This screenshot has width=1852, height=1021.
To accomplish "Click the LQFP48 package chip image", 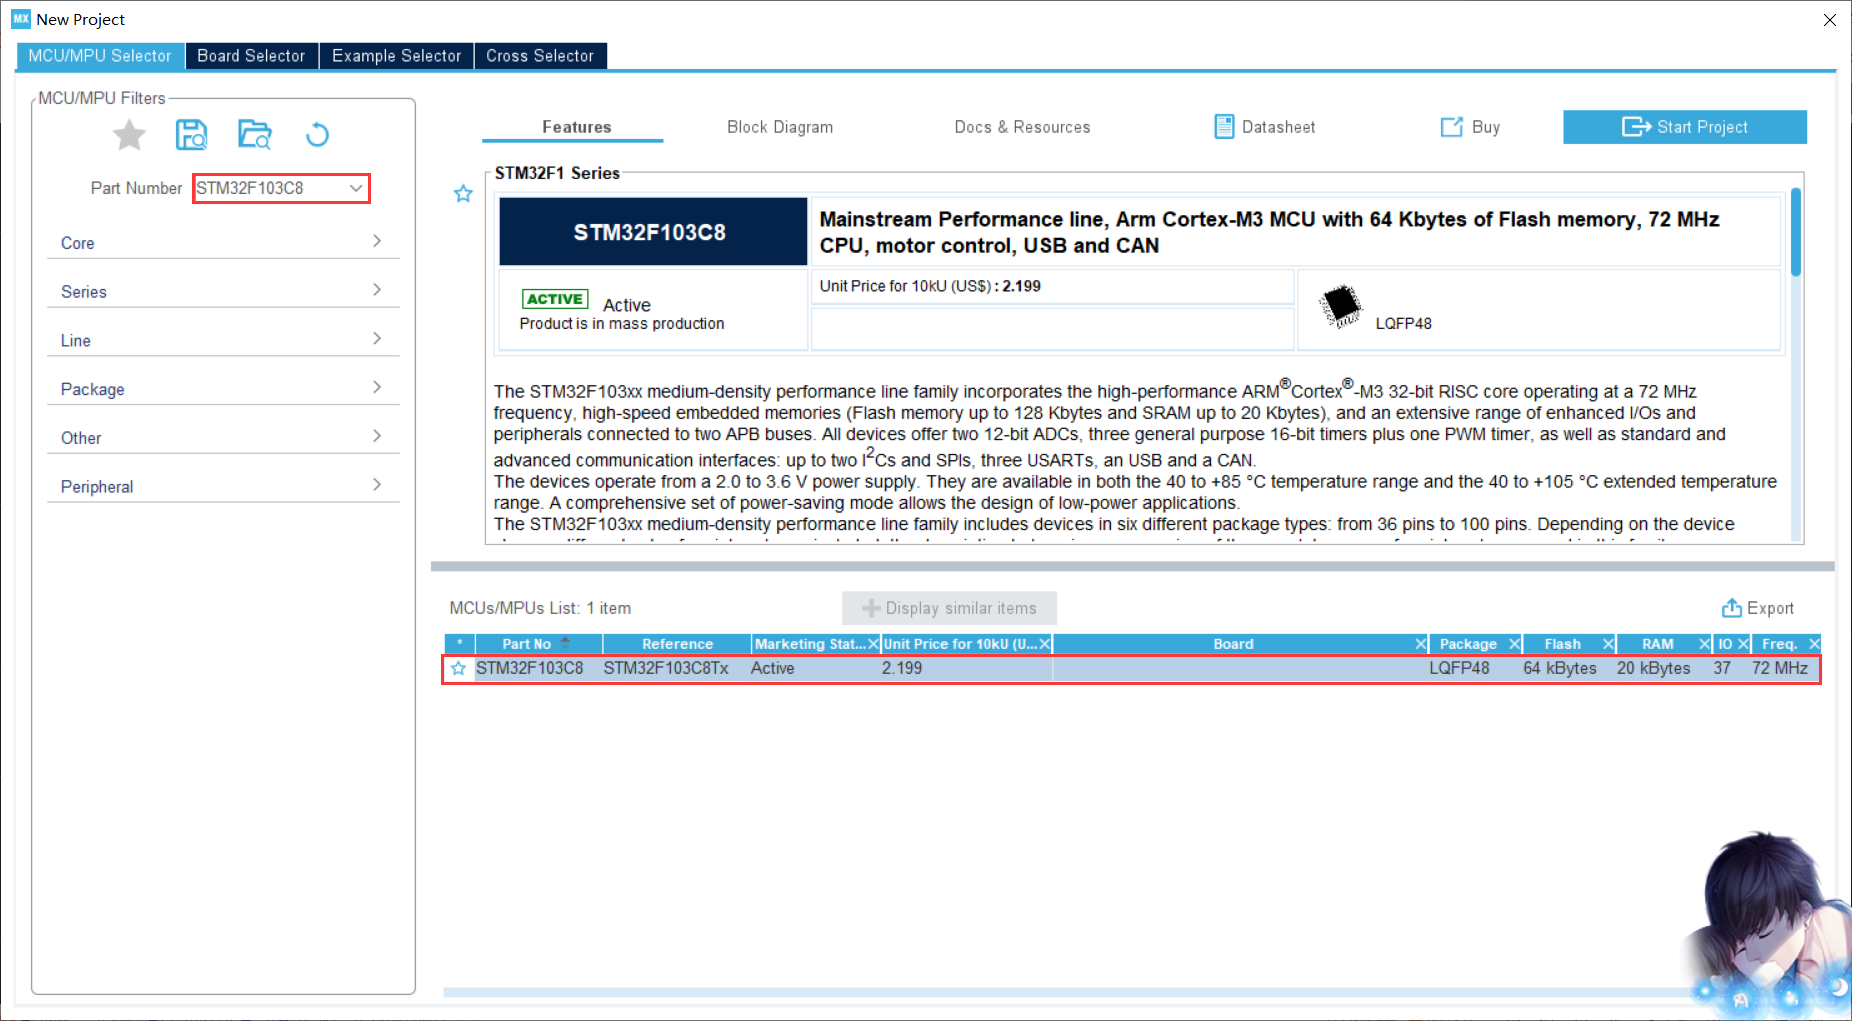I will tap(1341, 306).
